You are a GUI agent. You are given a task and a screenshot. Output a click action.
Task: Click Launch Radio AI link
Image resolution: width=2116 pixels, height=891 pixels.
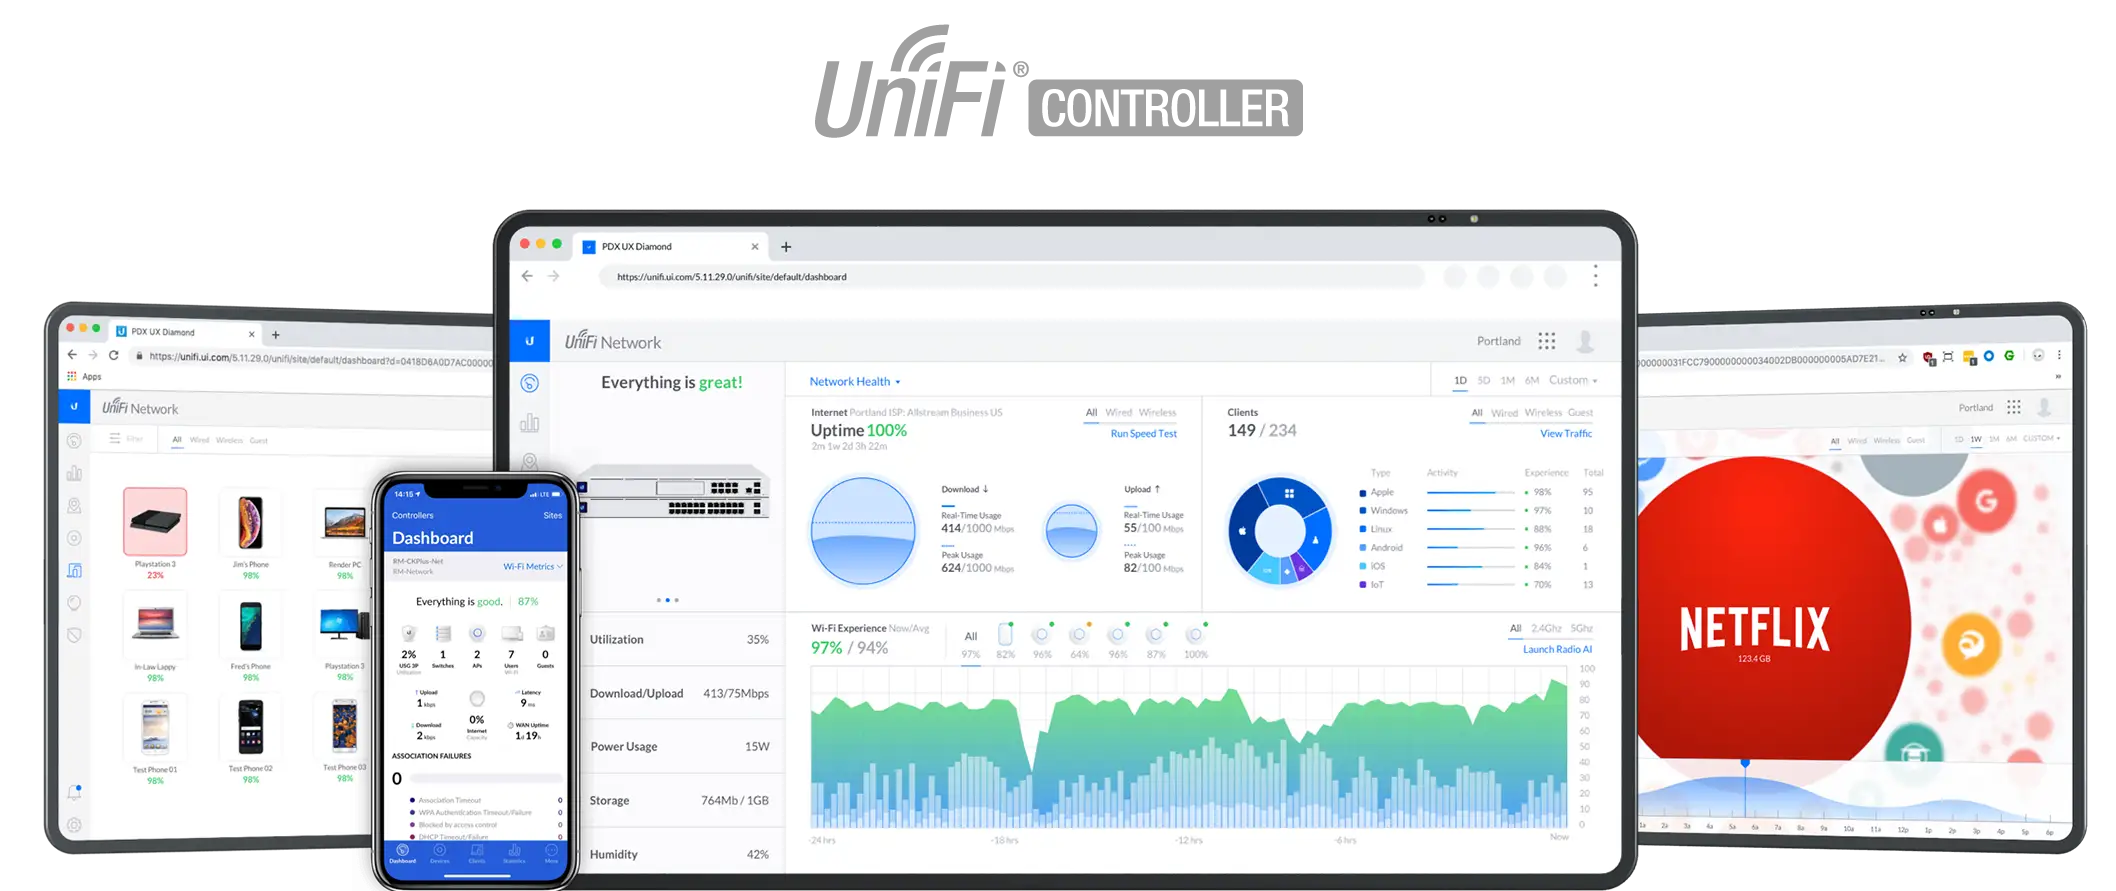pos(1557,649)
